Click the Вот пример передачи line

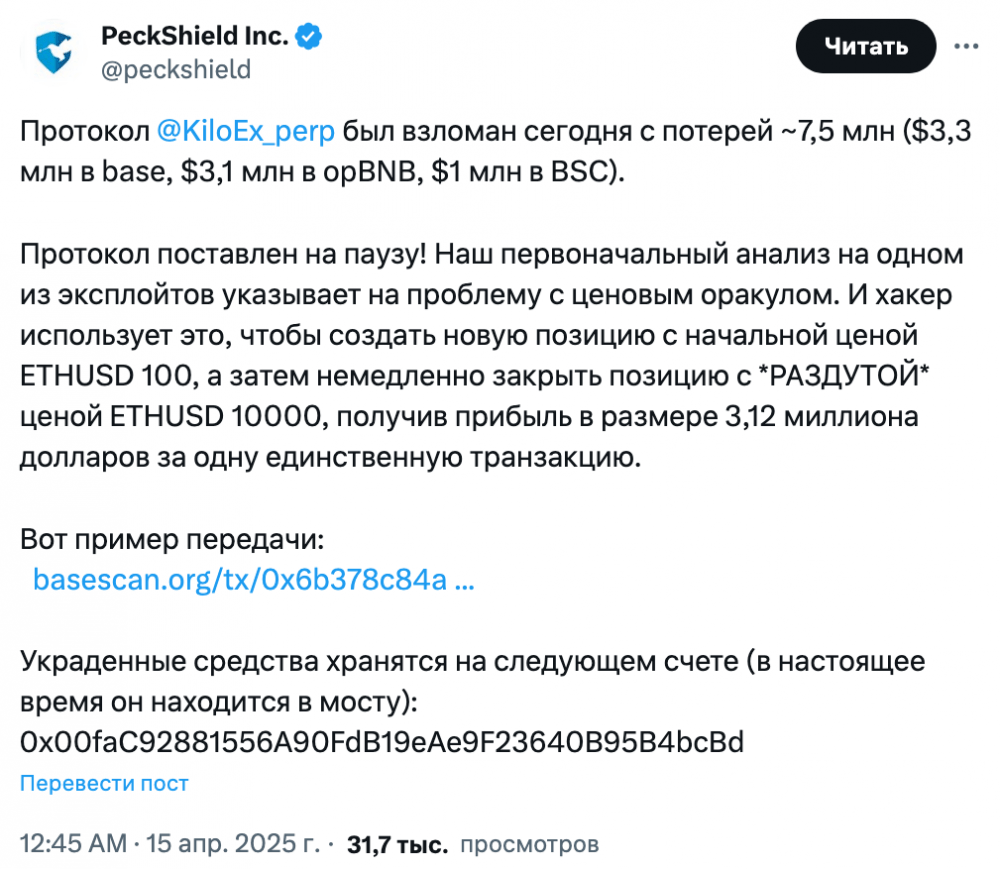click(x=172, y=540)
